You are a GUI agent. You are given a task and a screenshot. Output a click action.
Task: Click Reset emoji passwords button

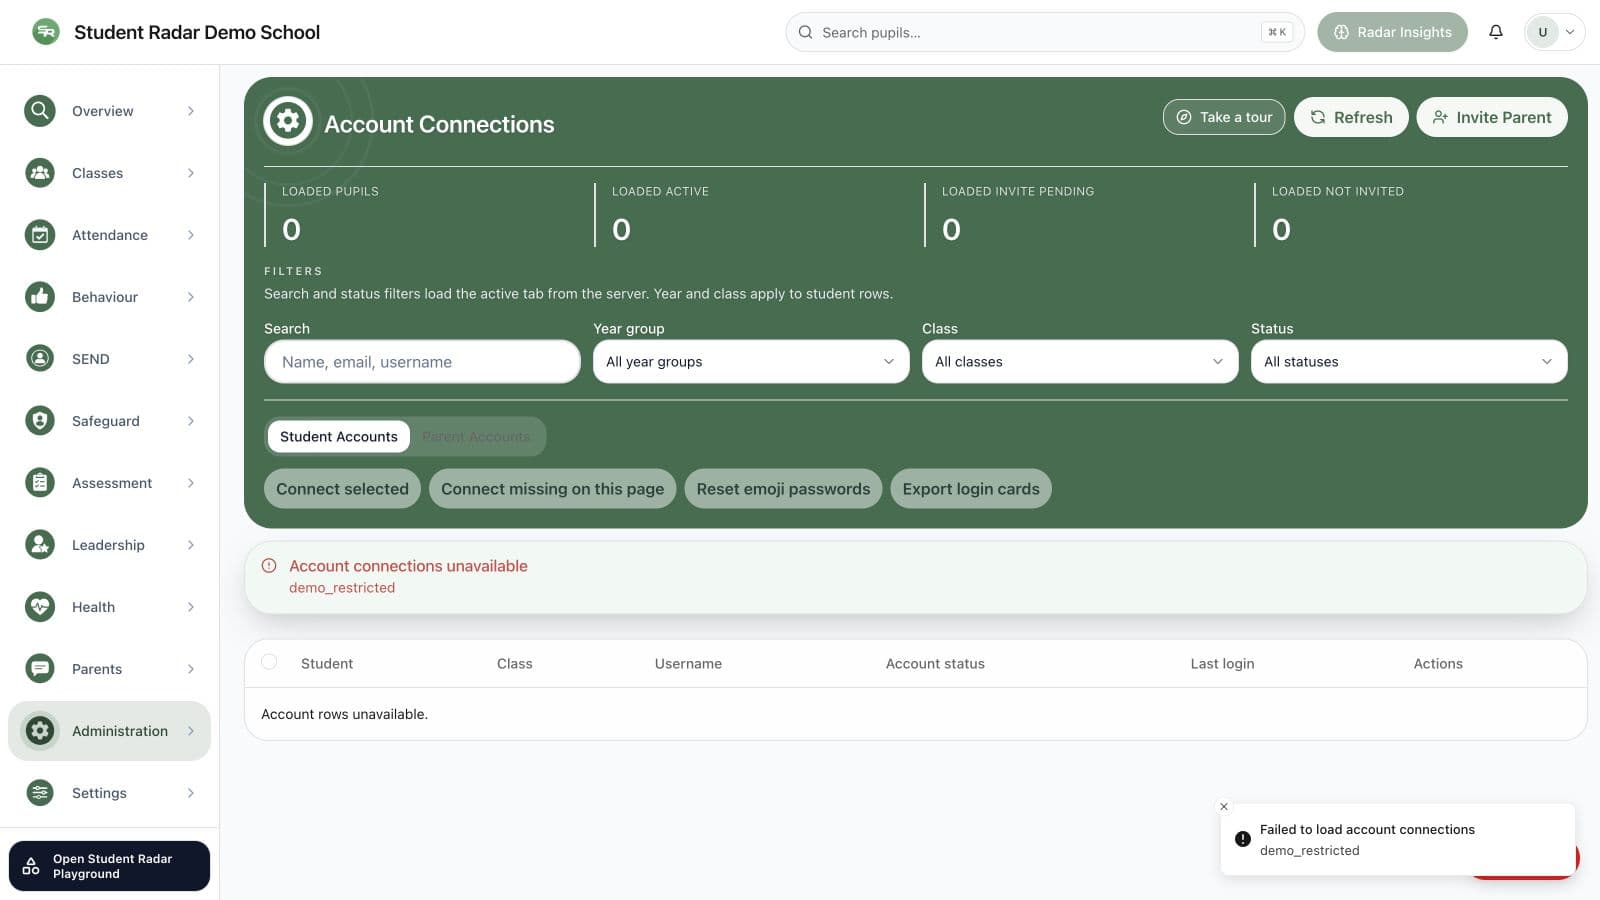[783, 489]
